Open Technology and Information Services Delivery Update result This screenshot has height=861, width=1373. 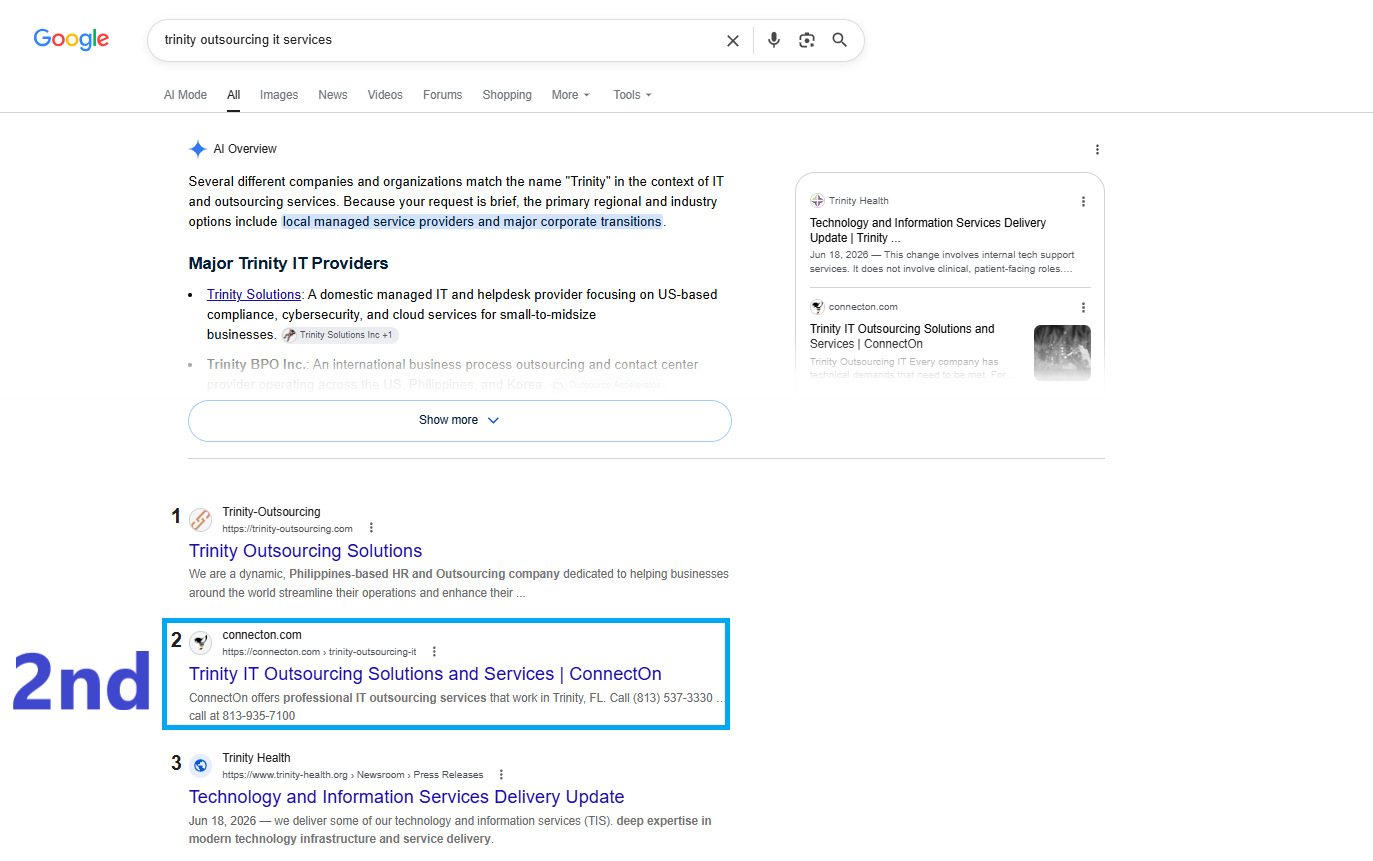(406, 797)
